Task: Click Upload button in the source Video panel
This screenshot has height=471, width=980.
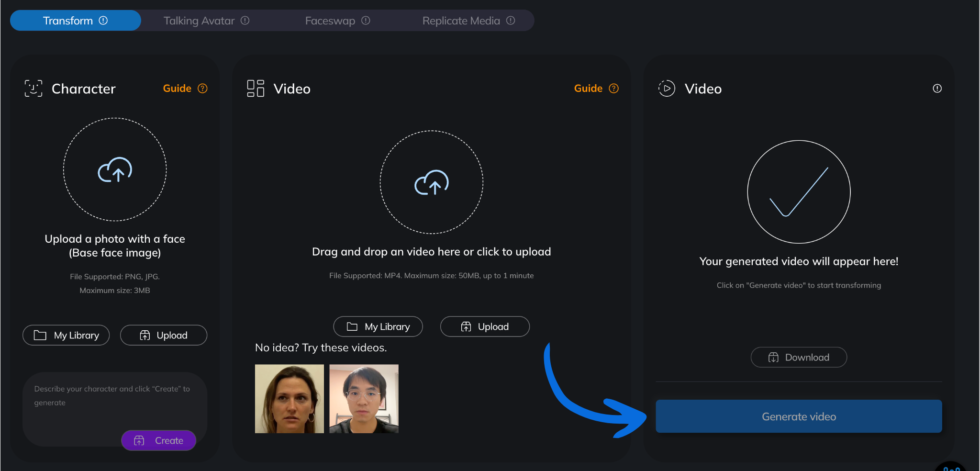Action: coord(485,327)
